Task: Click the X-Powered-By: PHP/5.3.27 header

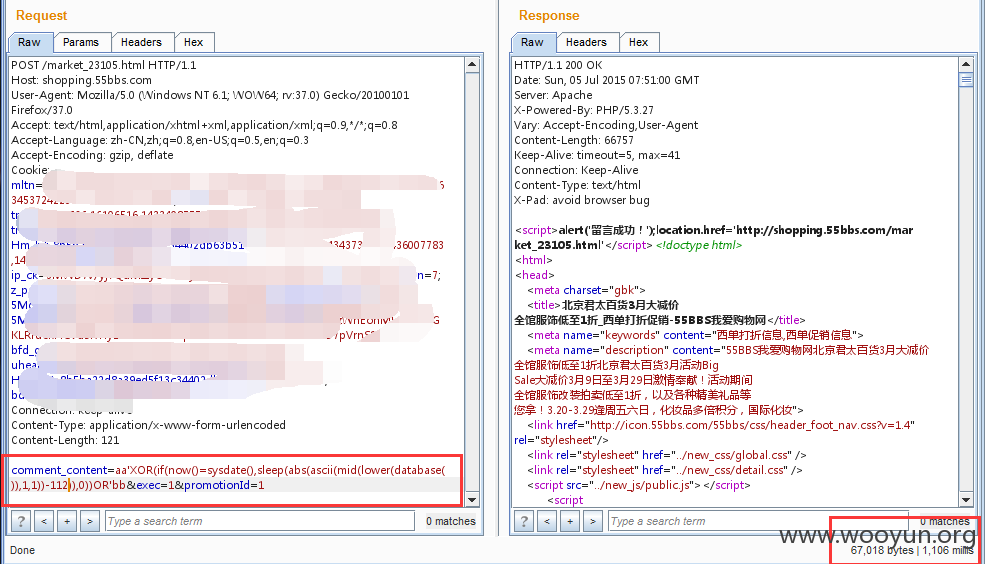Action: (x=584, y=110)
